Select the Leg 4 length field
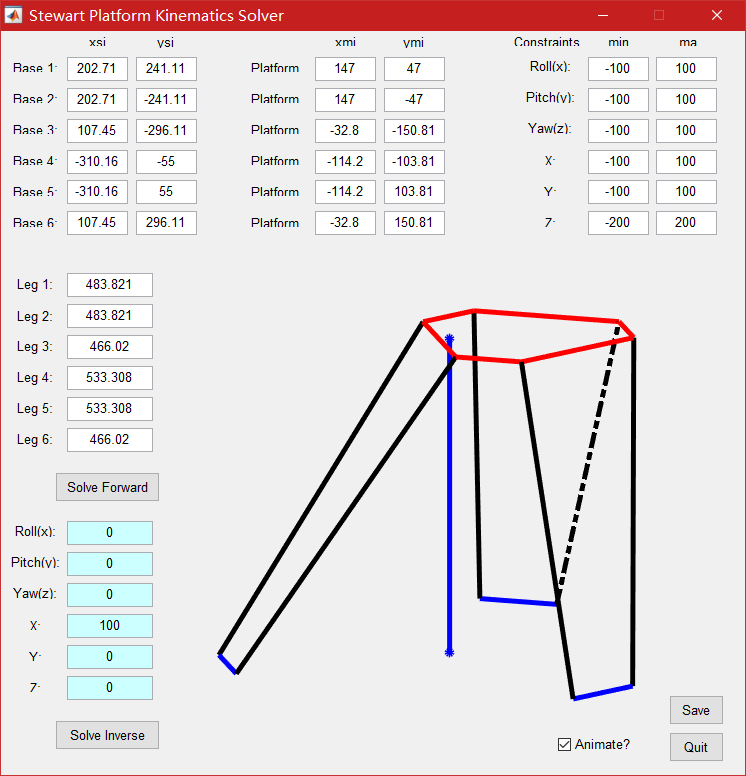The image size is (746, 776). pyautogui.click(x=110, y=378)
